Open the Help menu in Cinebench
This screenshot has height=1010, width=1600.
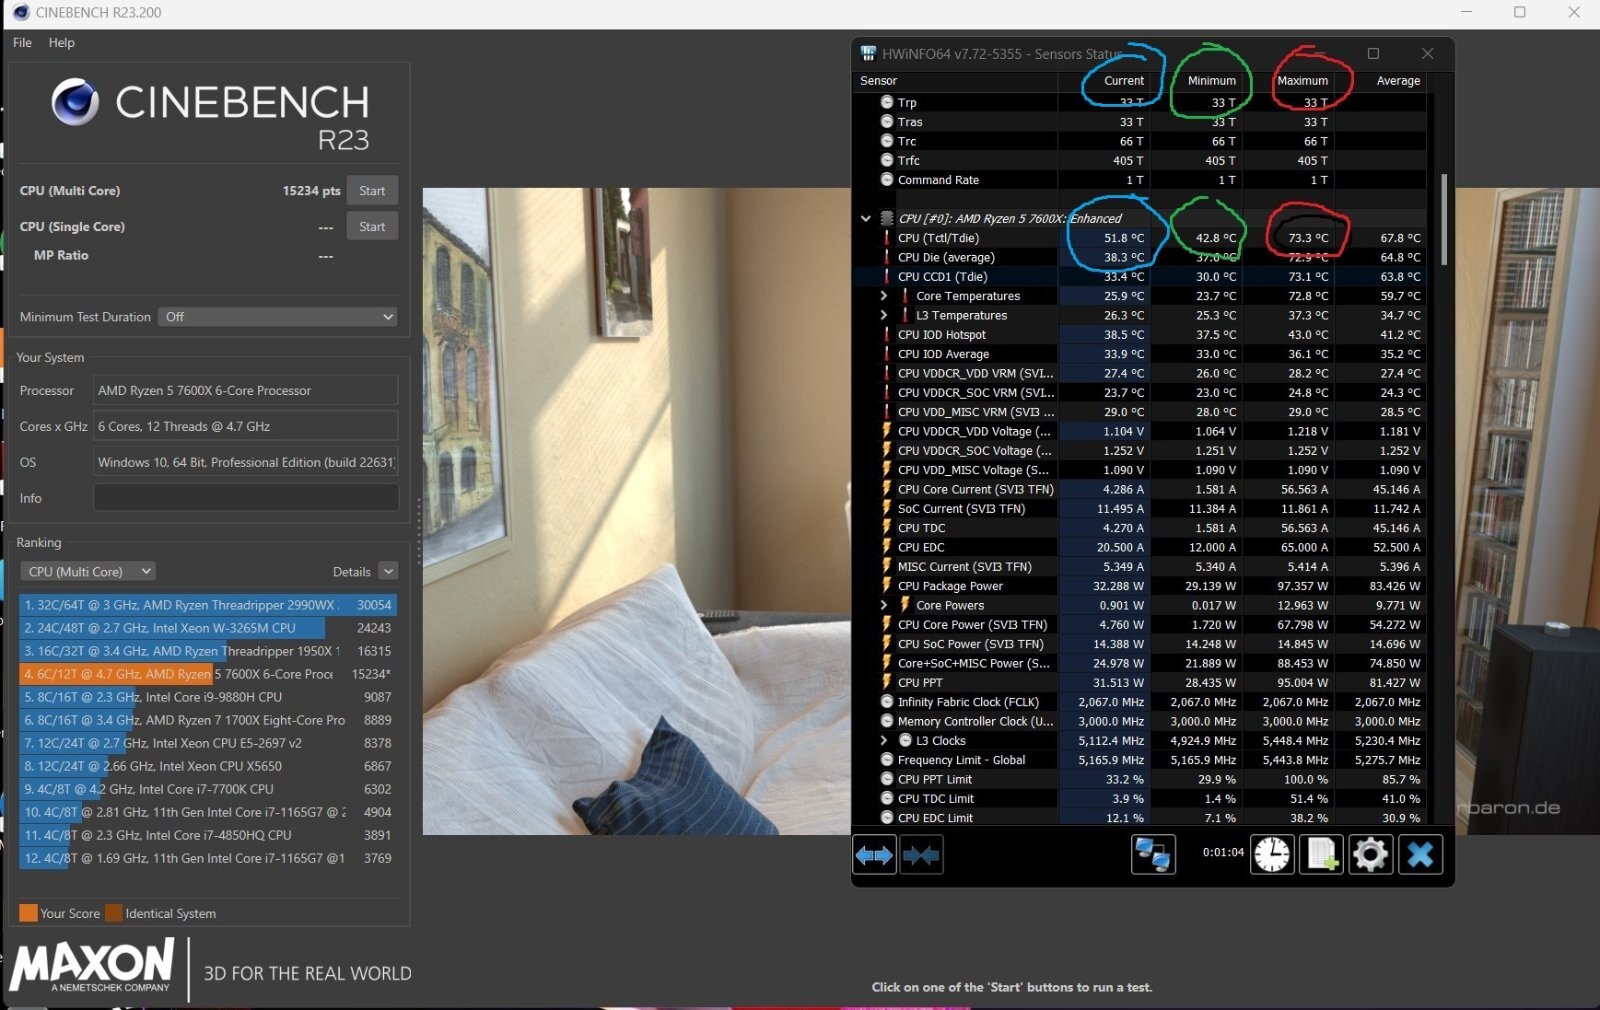coord(61,43)
